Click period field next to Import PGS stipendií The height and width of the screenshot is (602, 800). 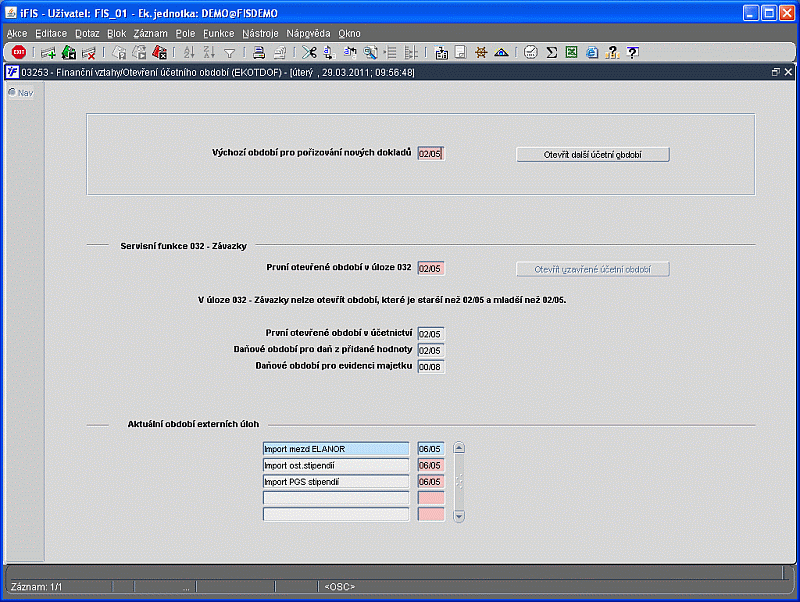click(x=431, y=482)
